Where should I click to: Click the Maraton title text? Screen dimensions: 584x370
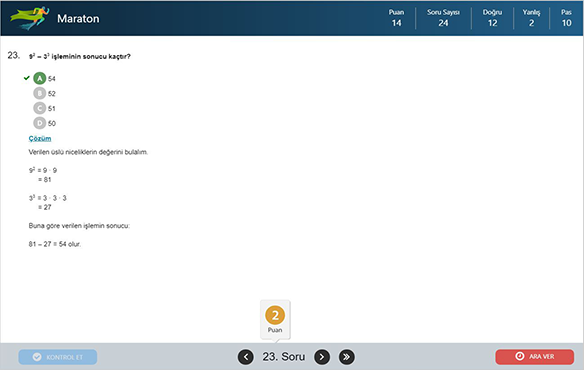click(x=78, y=19)
